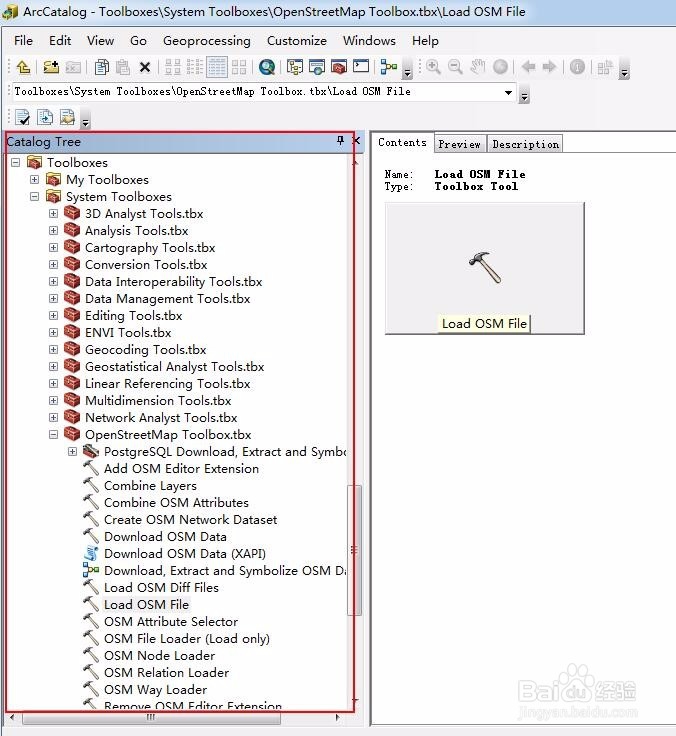Open the Customize menu
The height and width of the screenshot is (736, 676).
[297, 41]
